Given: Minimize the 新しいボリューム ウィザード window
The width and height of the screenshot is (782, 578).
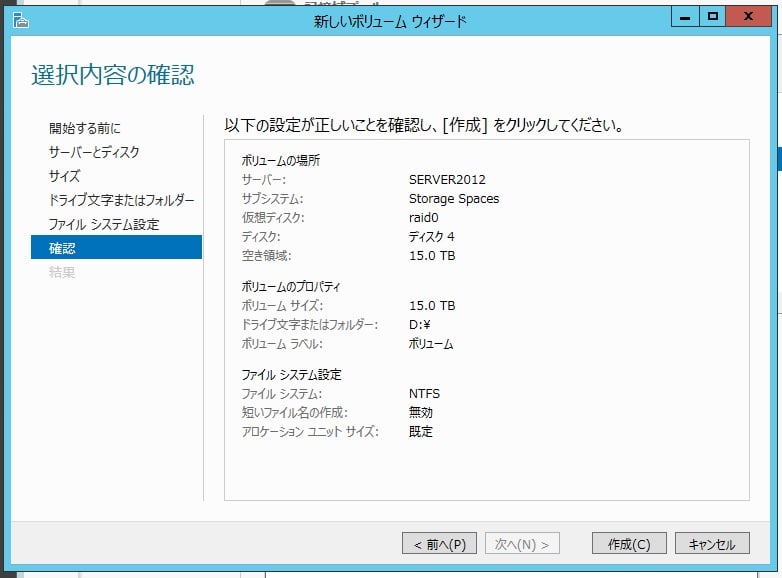Looking at the screenshot, I should point(685,17).
